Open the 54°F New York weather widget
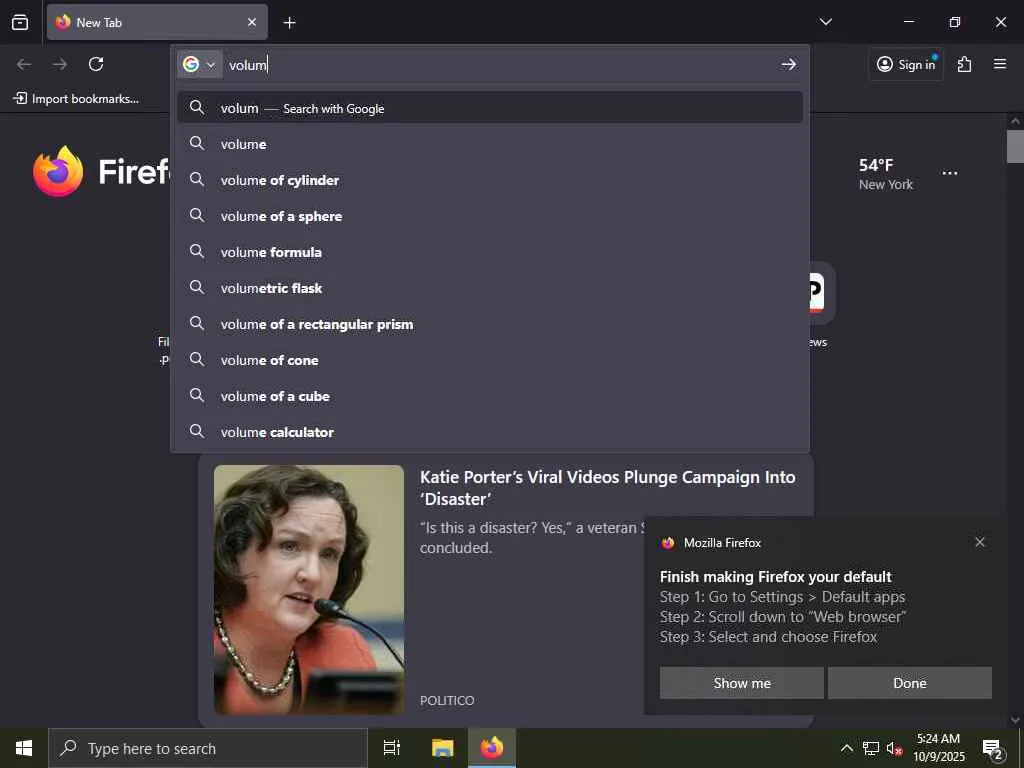The image size is (1024, 768). tap(885, 174)
